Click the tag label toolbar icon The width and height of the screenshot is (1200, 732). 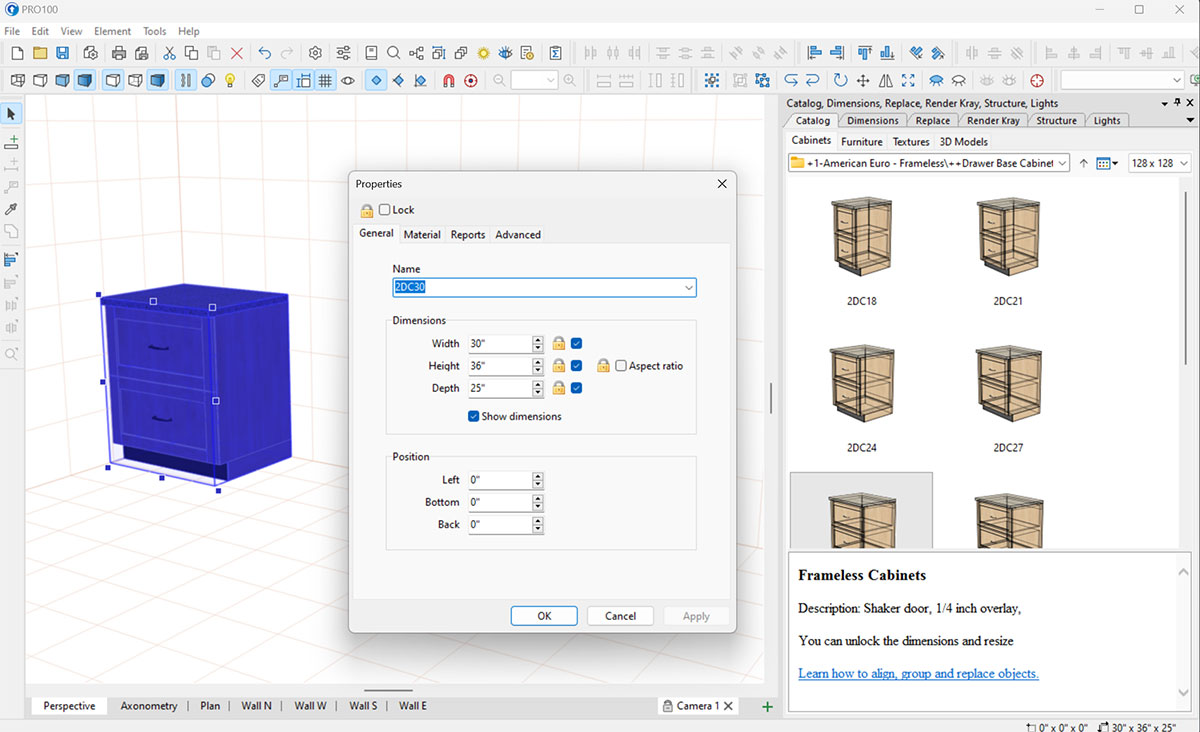259,80
